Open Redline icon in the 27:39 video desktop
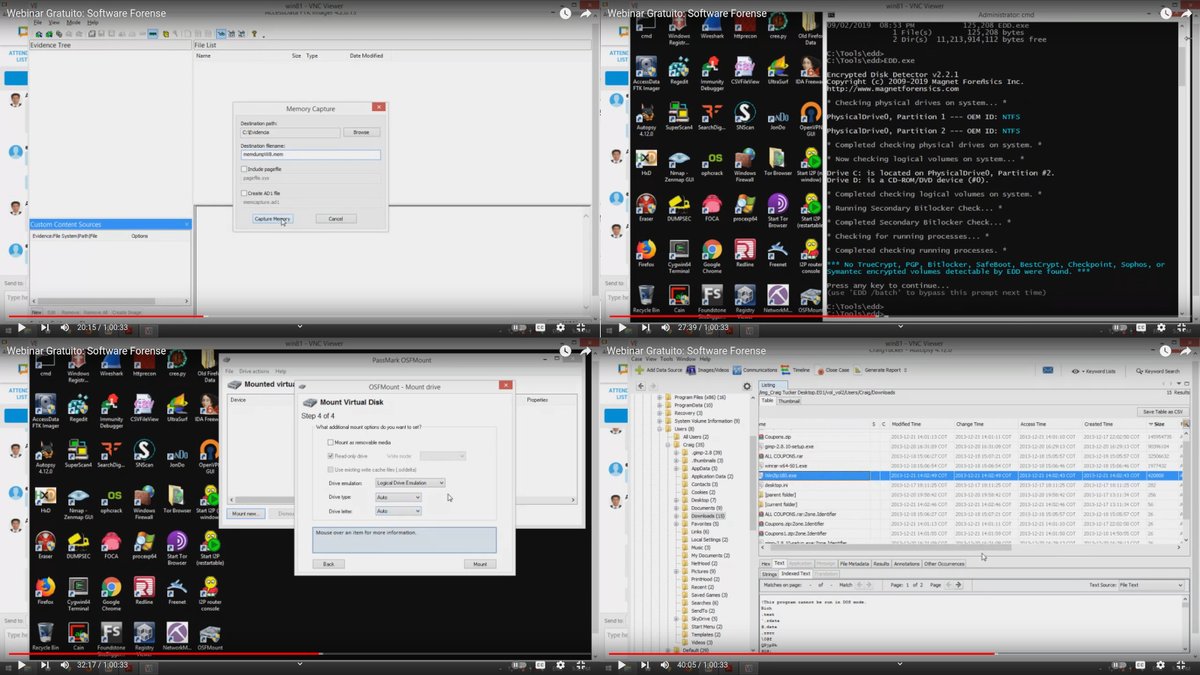Image resolution: width=1200 pixels, height=675 pixels. (x=745, y=254)
